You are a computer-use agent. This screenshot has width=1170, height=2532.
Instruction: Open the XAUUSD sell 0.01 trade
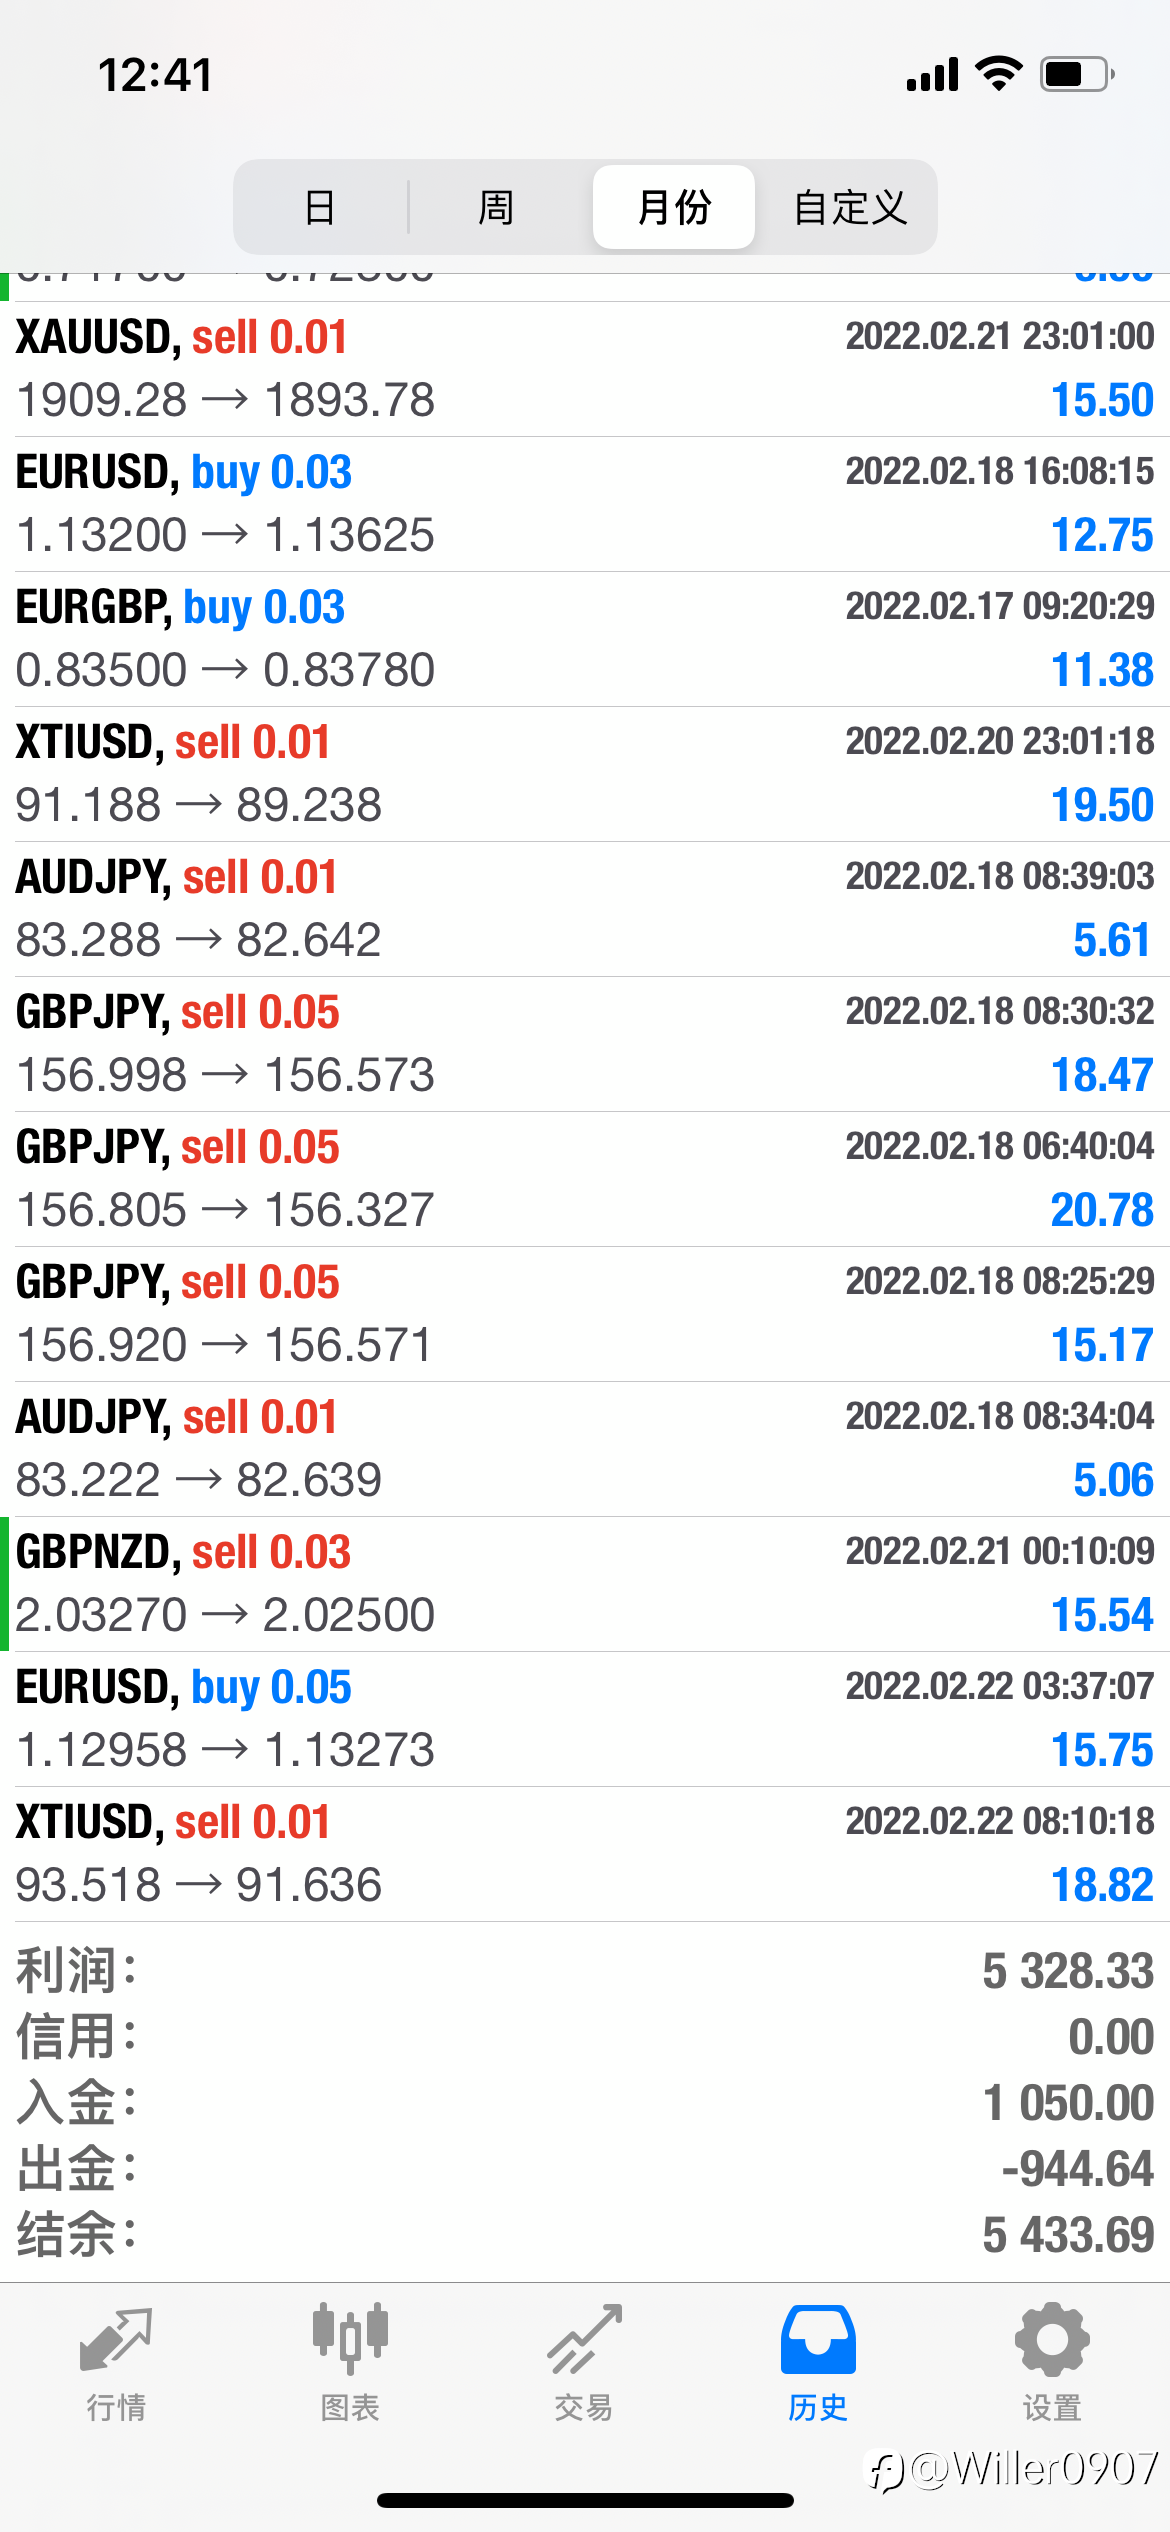[x=585, y=369]
